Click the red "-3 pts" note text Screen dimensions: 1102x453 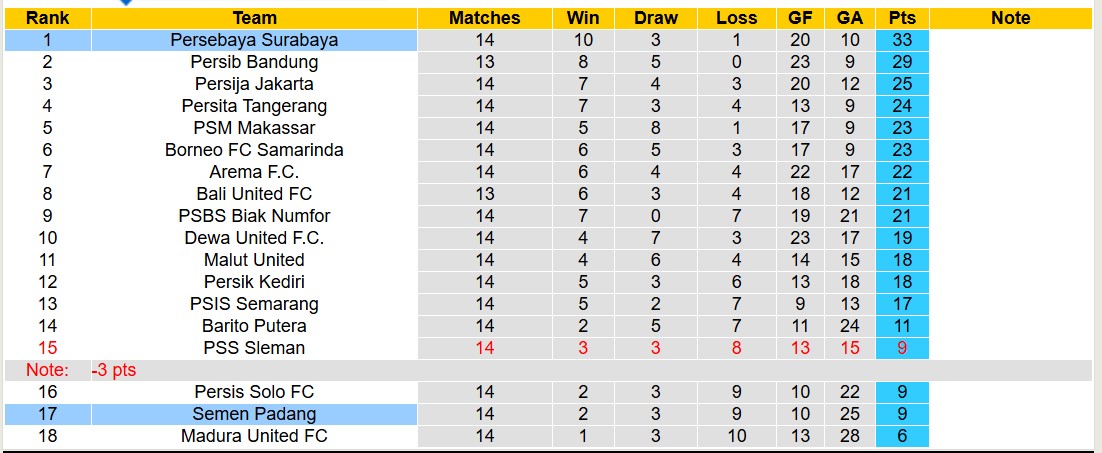113,370
